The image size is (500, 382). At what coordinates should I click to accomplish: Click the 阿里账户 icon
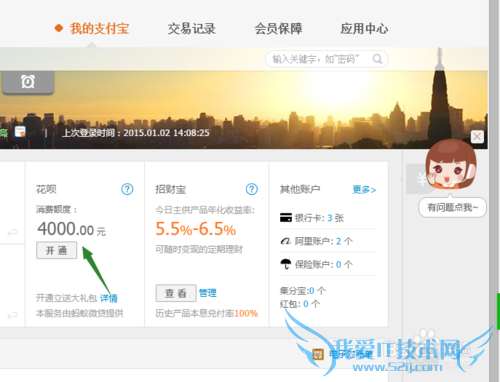click(x=286, y=241)
